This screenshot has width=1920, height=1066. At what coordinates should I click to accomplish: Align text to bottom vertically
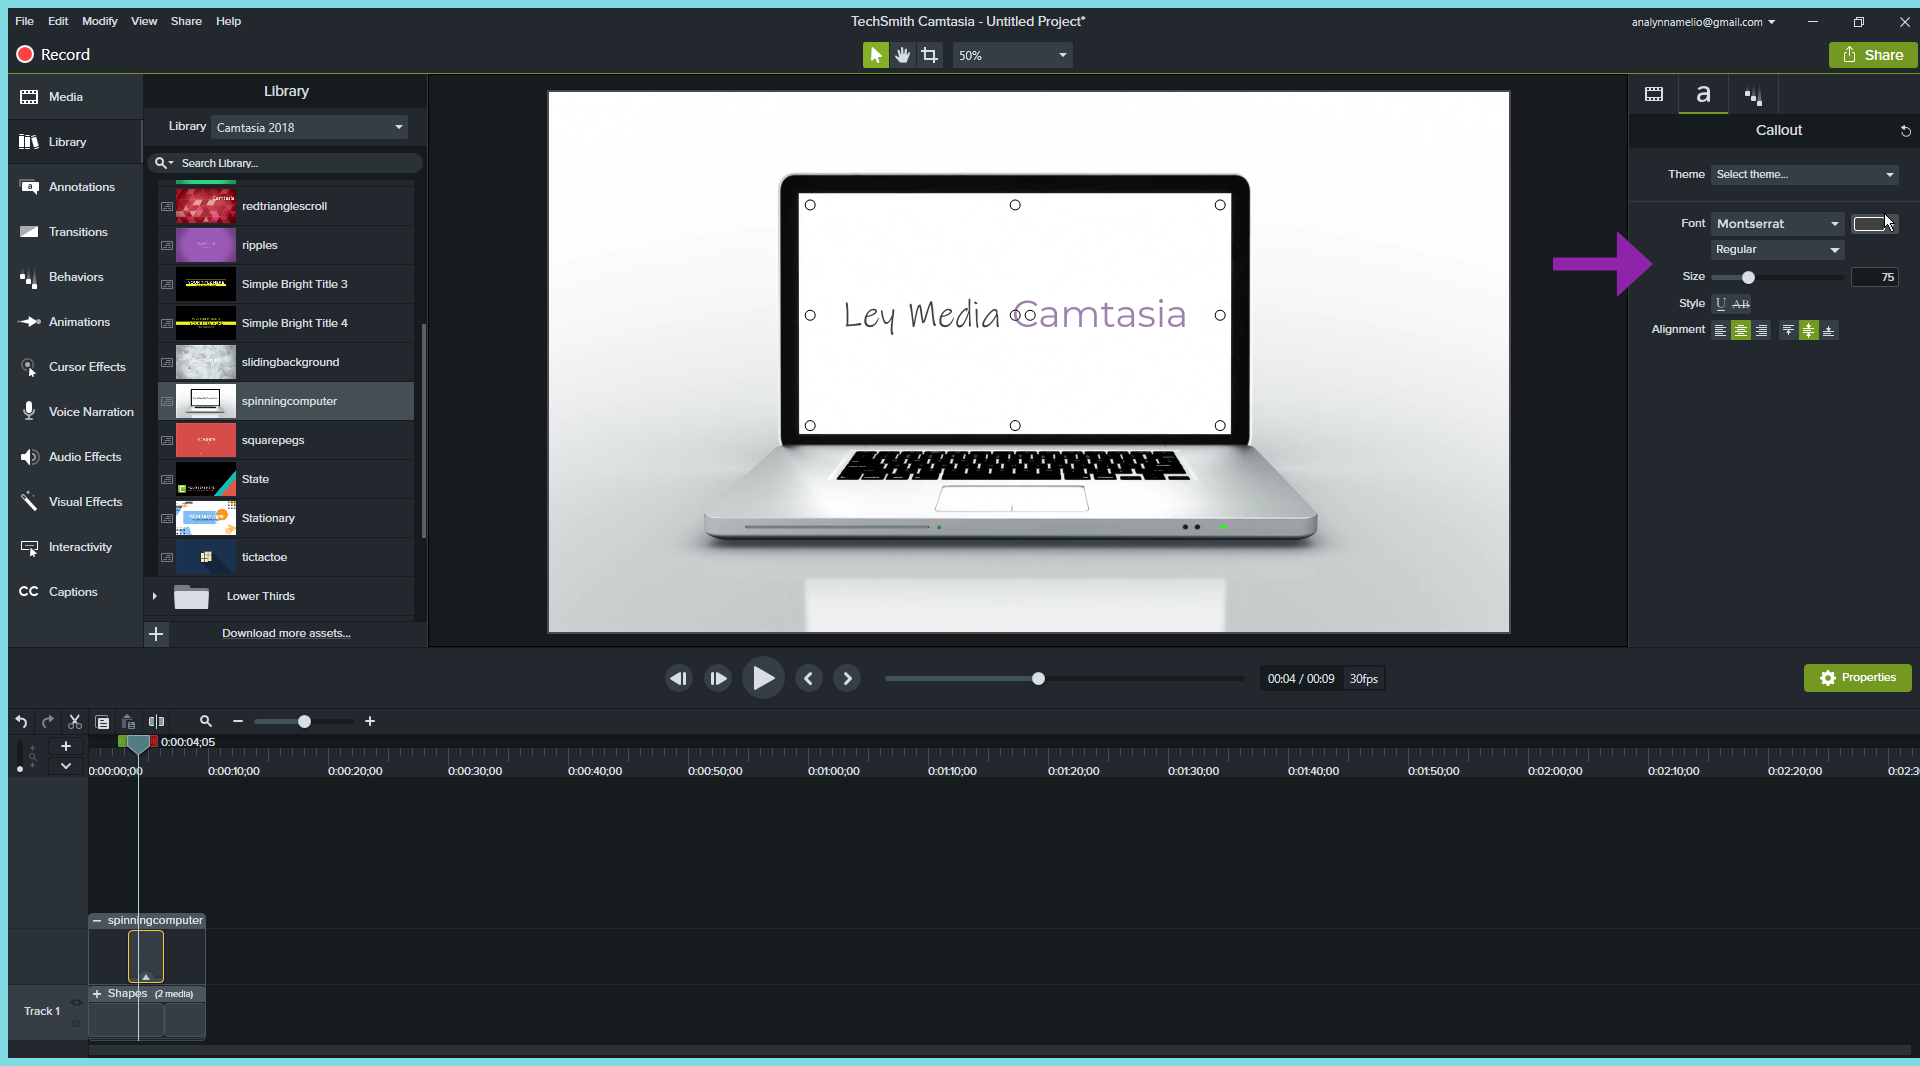pos(1828,330)
